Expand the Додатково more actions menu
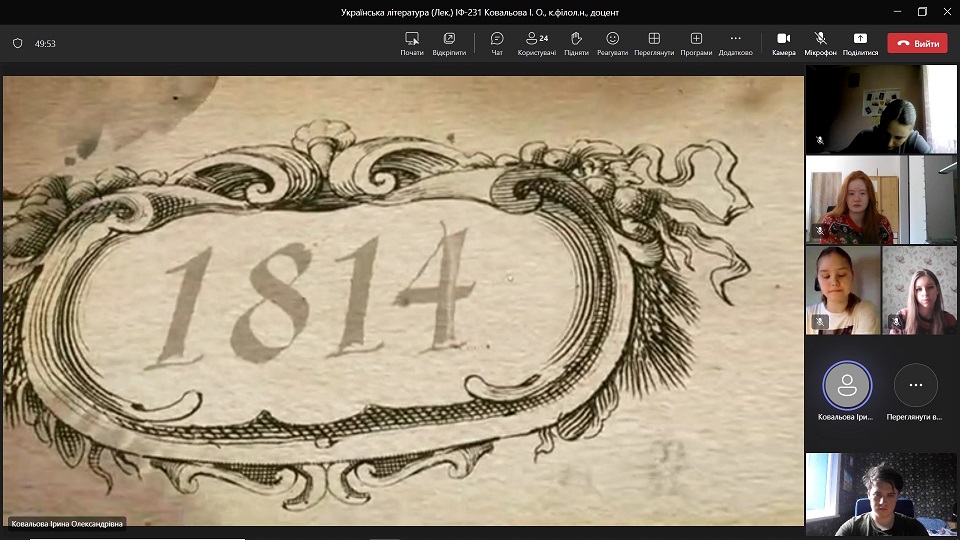This screenshot has width=960, height=540. click(x=735, y=39)
